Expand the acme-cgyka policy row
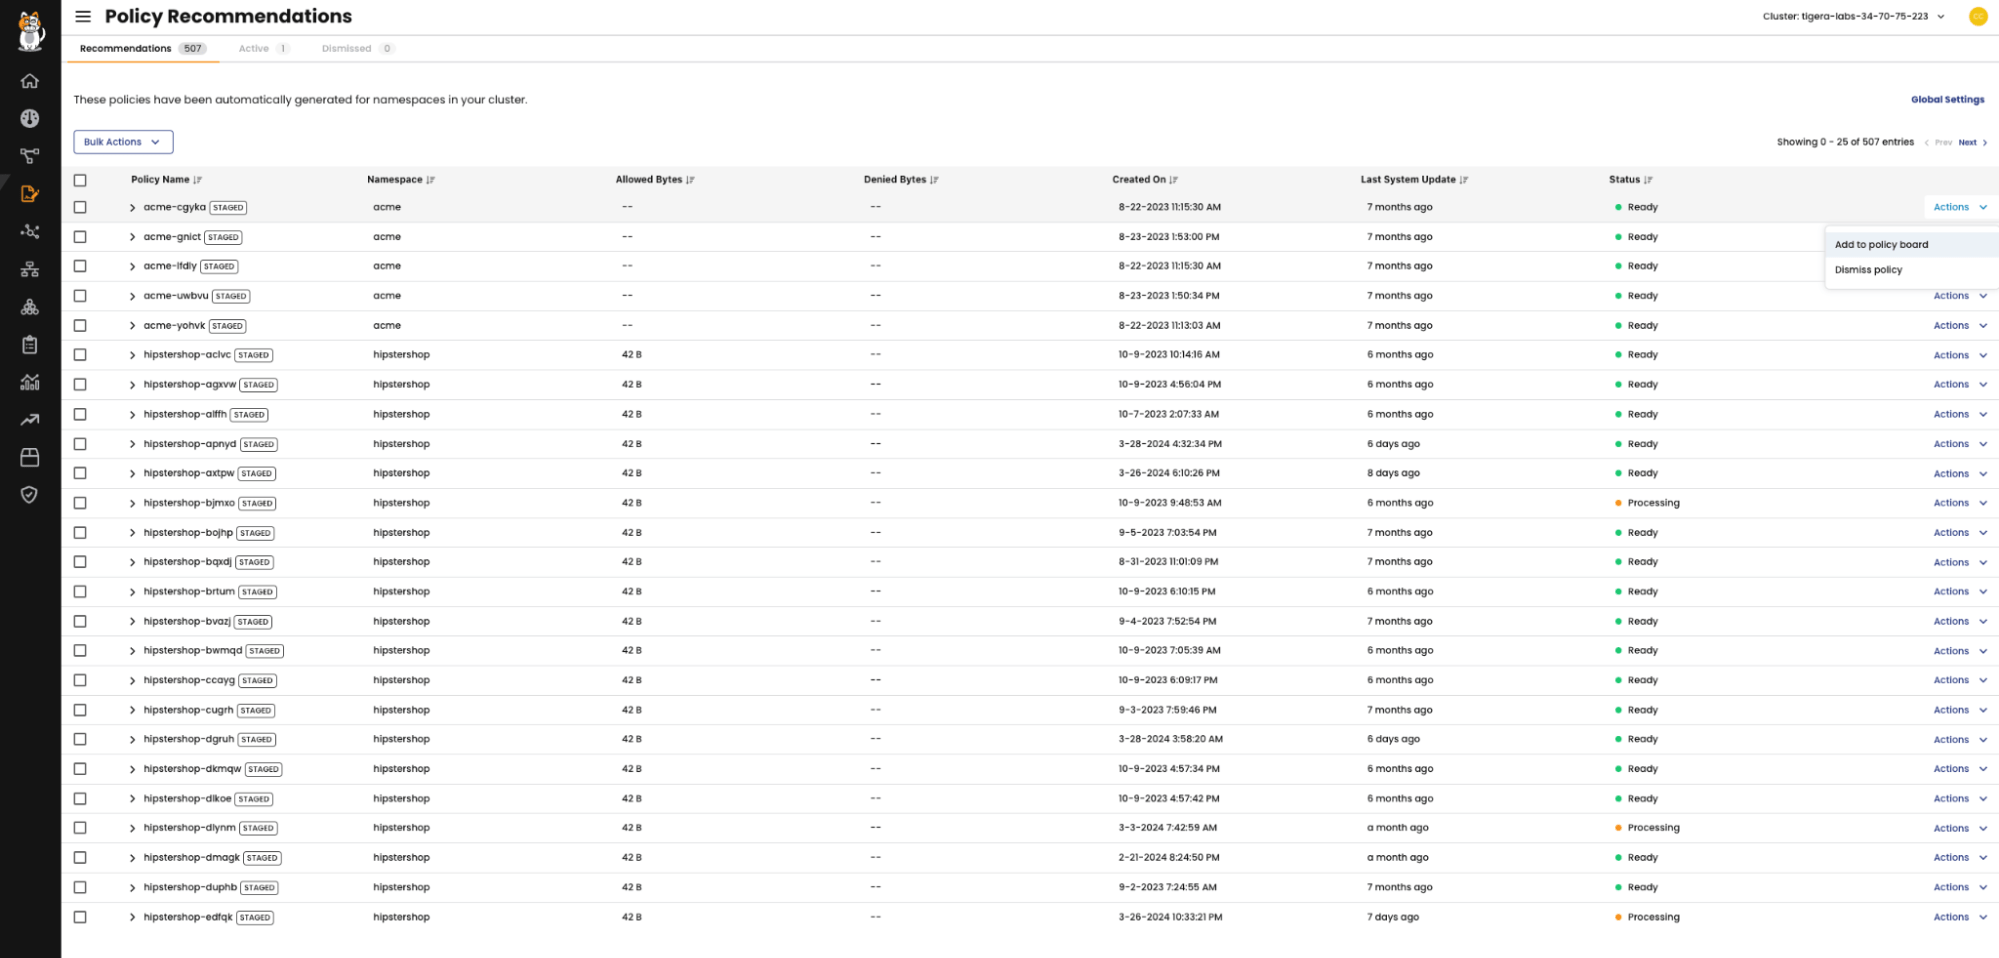The width and height of the screenshot is (1999, 958). [132, 208]
